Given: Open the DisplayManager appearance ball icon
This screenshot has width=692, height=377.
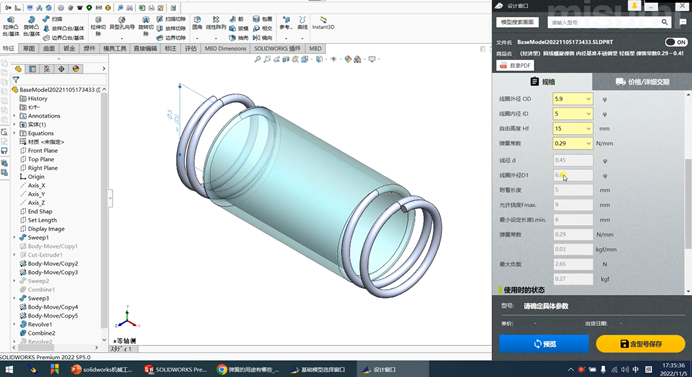Looking at the screenshot, I should 75,69.
